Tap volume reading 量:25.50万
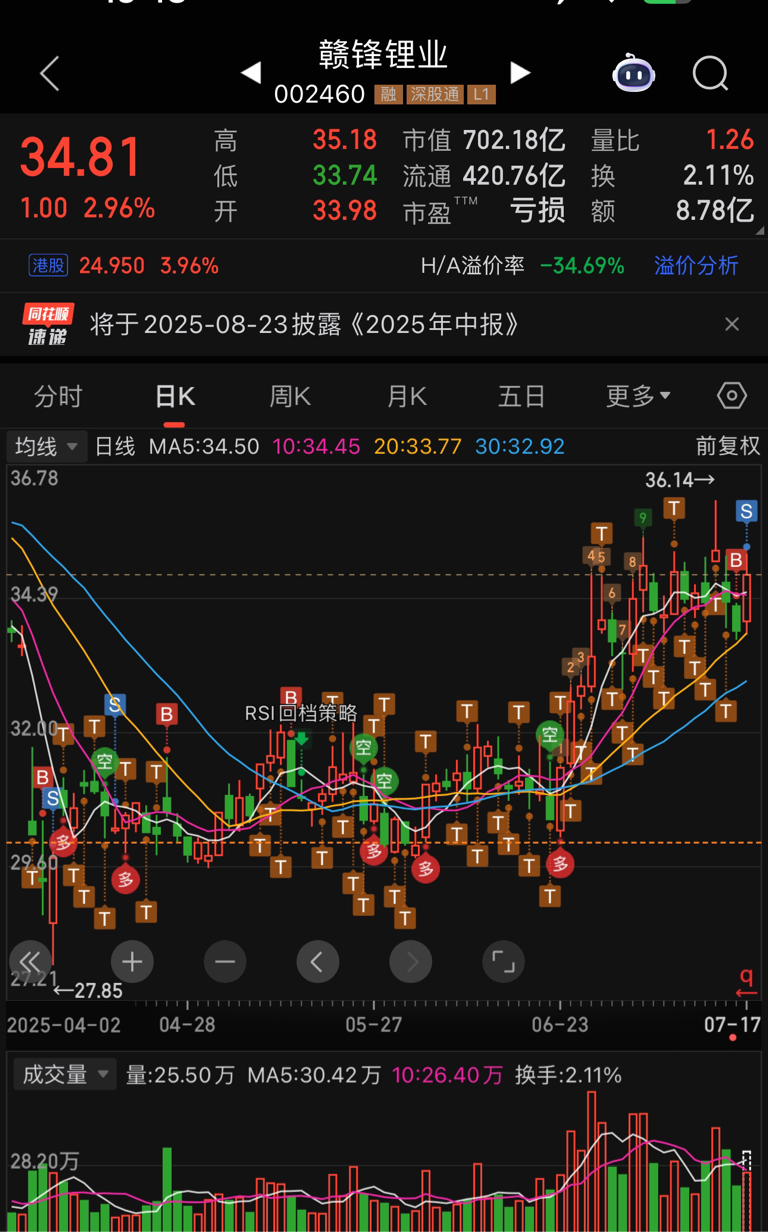Image resolution: width=768 pixels, height=1232 pixels. click(x=180, y=1075)
